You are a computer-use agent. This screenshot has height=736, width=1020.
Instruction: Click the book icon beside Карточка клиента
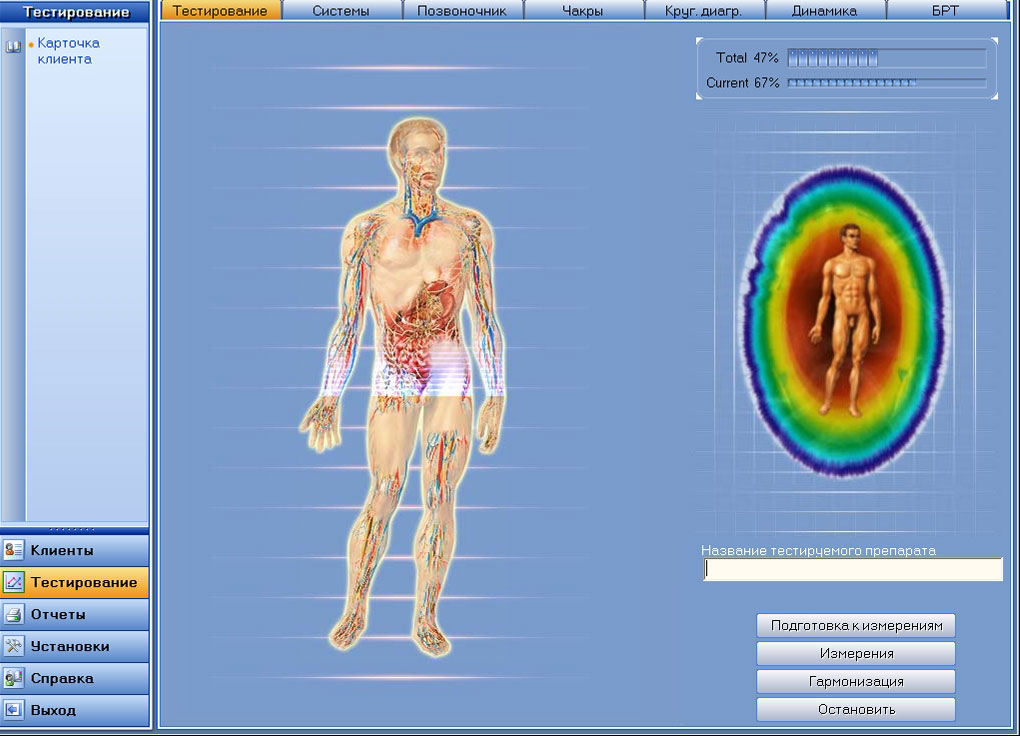coord(13,46)
